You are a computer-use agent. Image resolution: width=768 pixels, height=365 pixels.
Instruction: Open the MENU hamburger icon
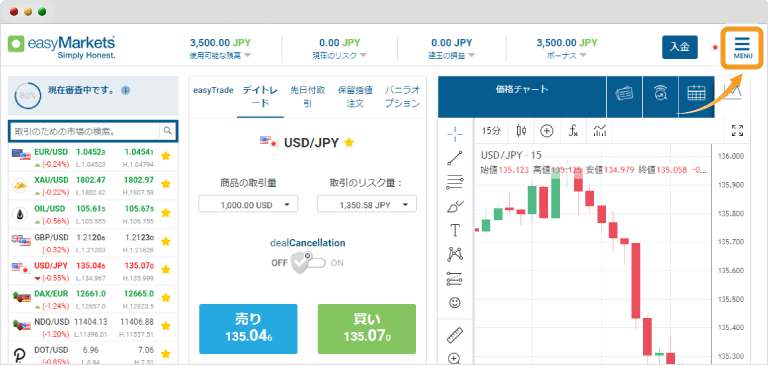pos(742,48)
